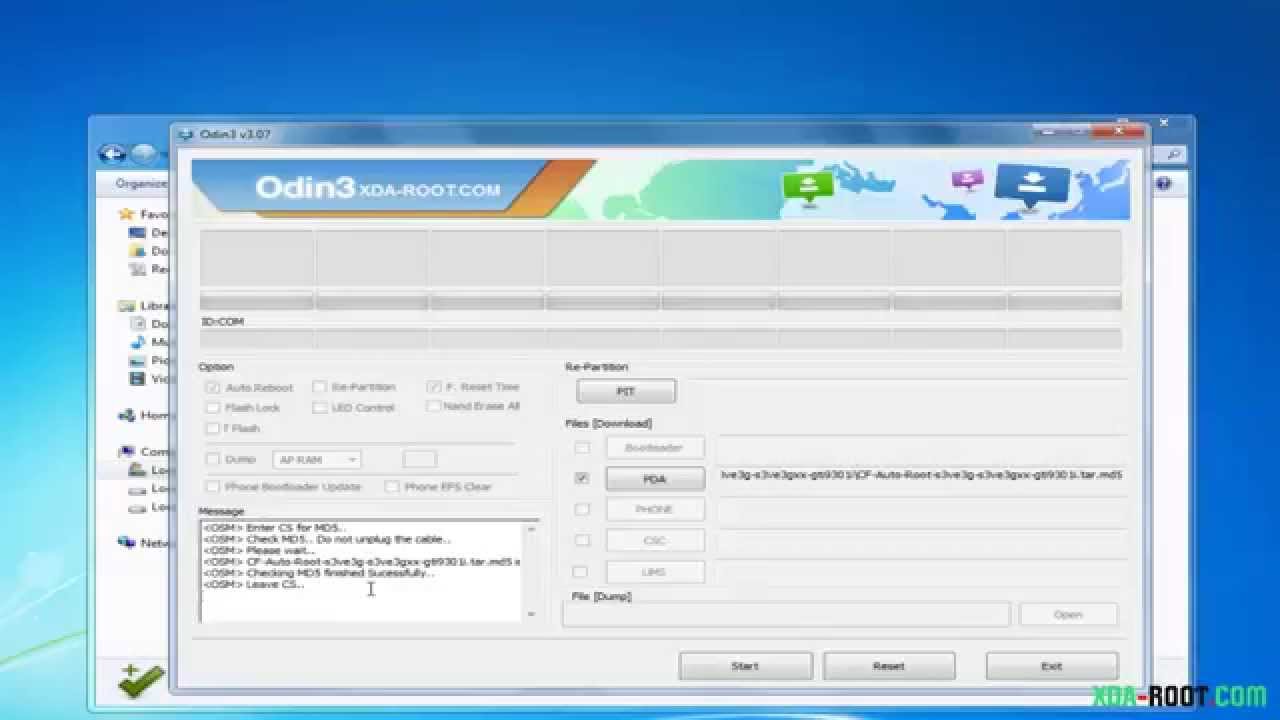Click the PIT button

626,391
